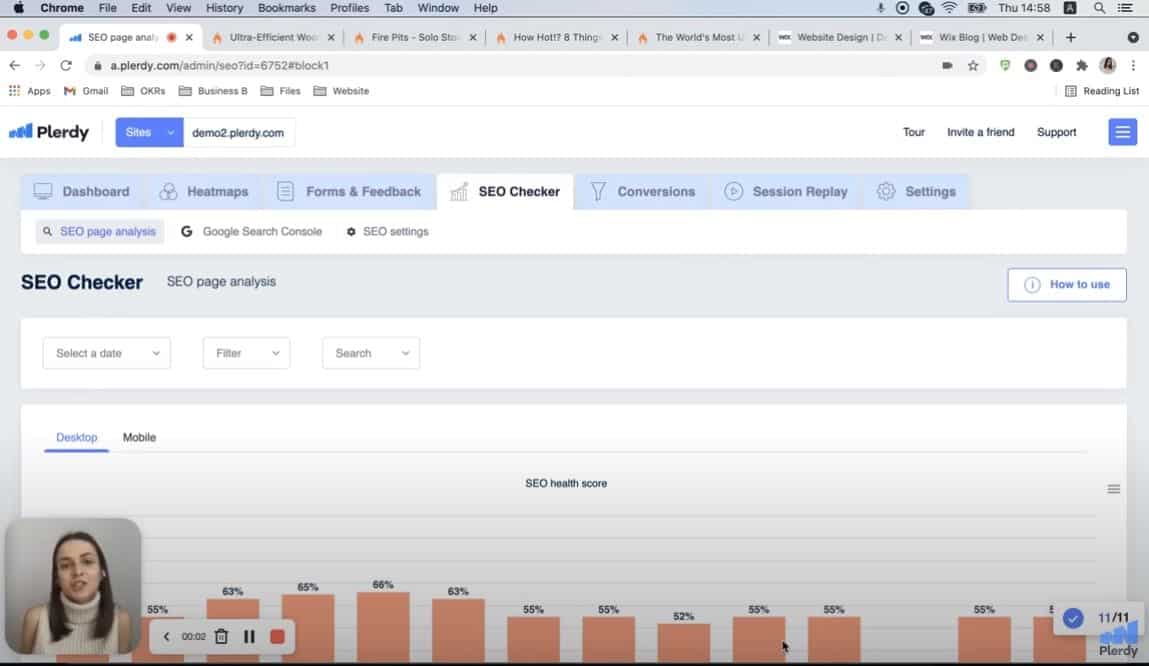The width and height of the screenshot is (1149, 666).
Task: Open the Select a date dropdown
Action: pos(107,353)
